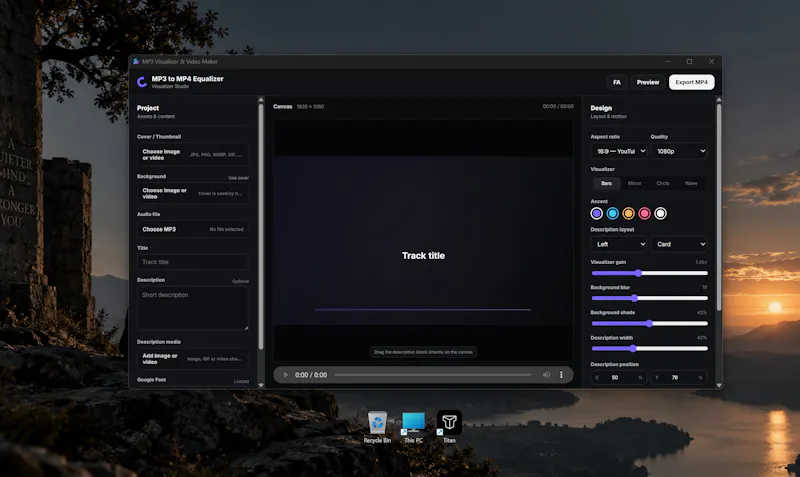Open the player's three-dot options menu
The width and height of the screenshot is (800, 477).
point(561,375)
